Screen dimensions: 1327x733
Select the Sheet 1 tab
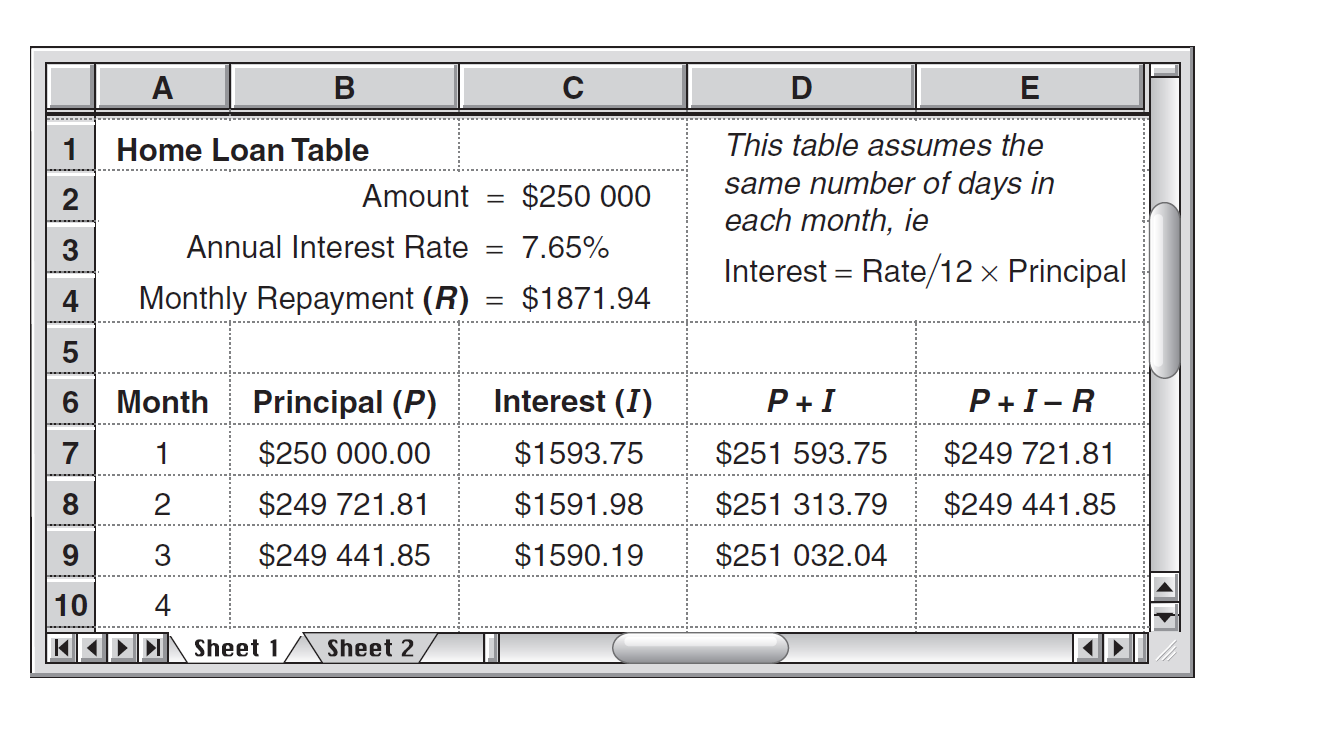(236, 648)
